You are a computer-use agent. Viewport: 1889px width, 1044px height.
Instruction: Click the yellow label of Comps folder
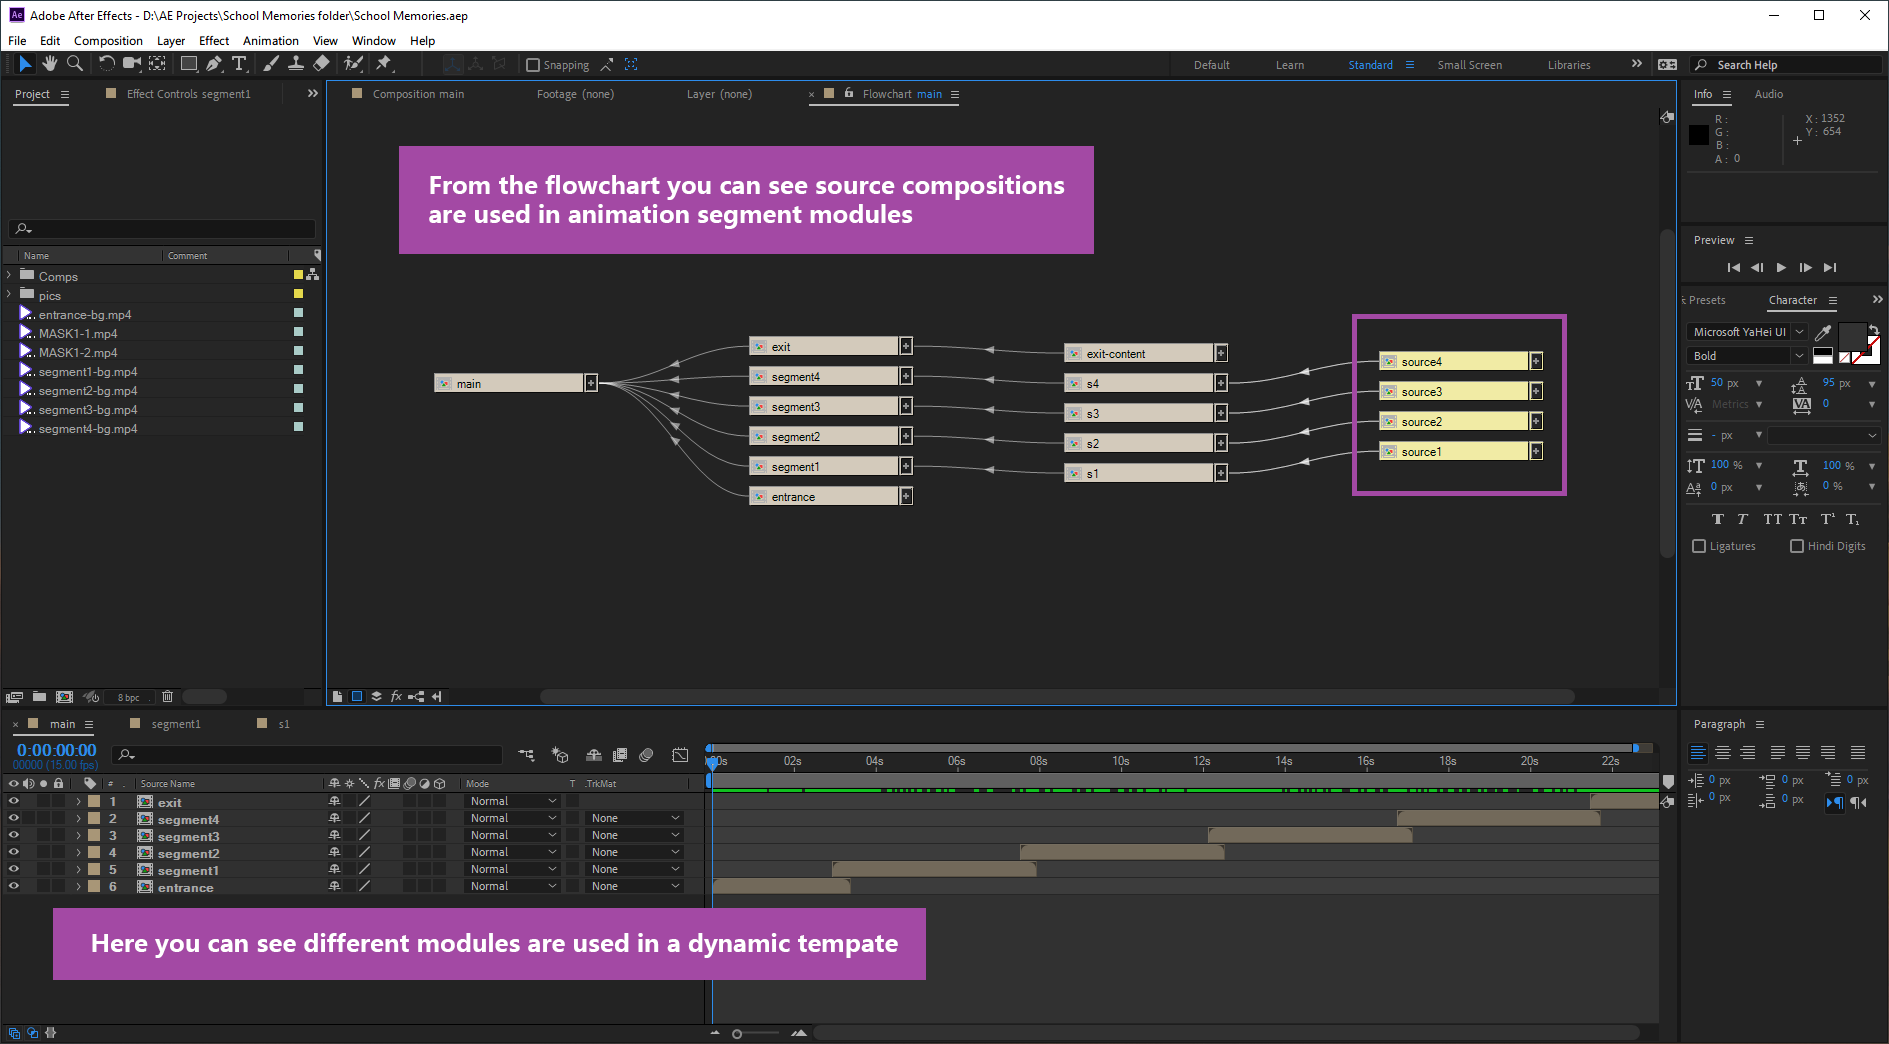(x=298, y=275)
